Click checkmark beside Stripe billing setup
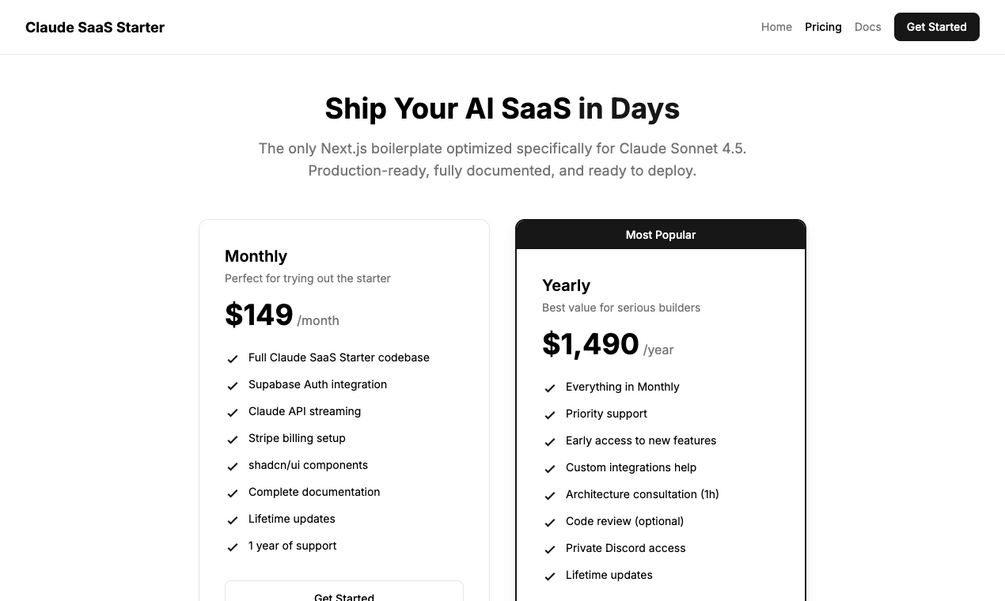The height and width of the screenshot is (601, 1005). tap(232, 440)
